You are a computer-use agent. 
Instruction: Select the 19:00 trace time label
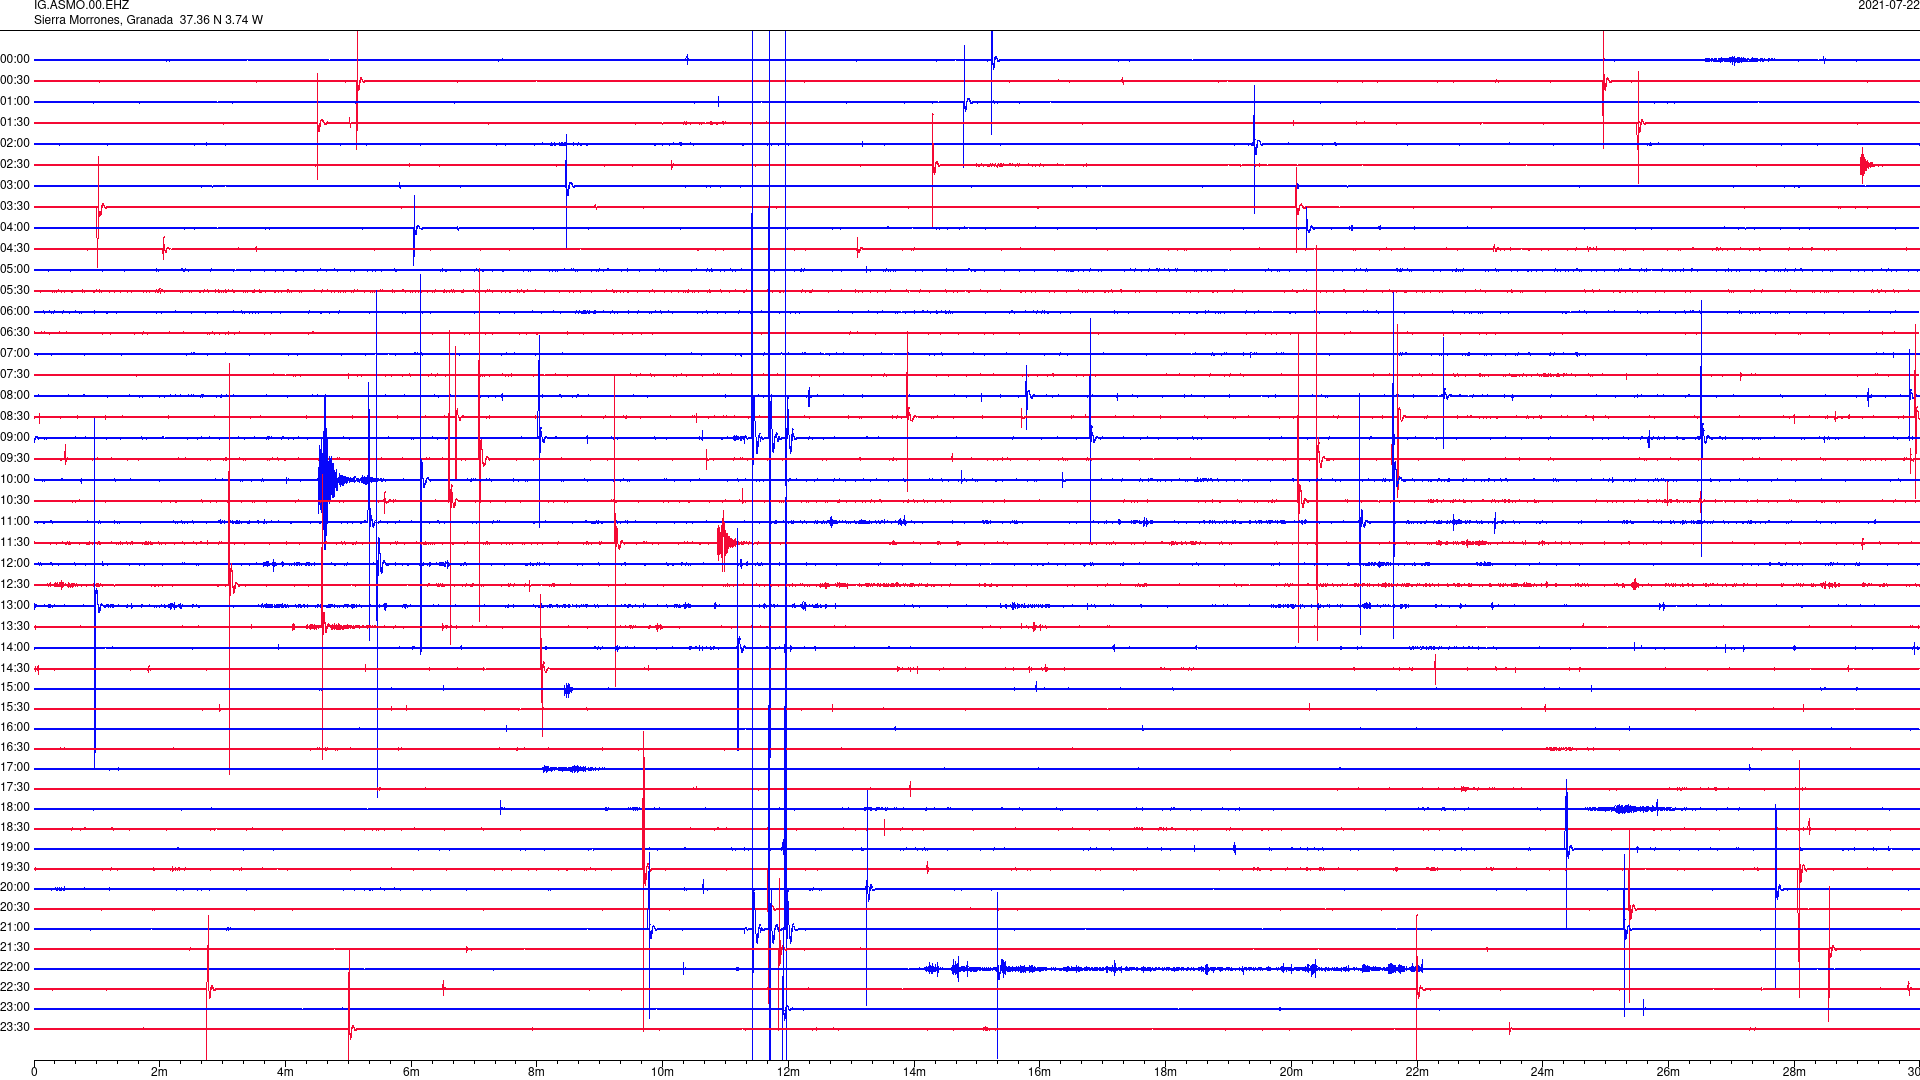click(x=15, y=848)
